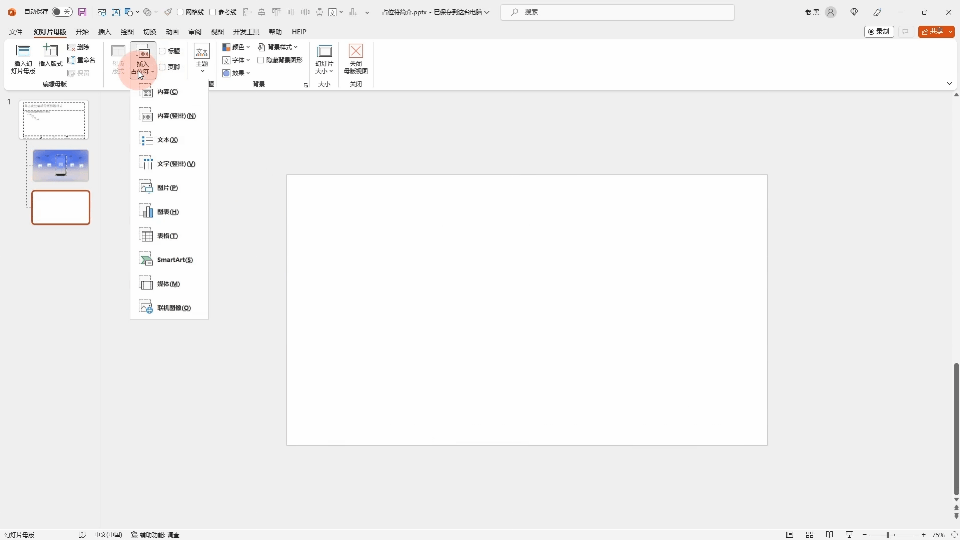The image size is (960, 540).
Task: Open the Close Master View button
Action: point(356,59)
